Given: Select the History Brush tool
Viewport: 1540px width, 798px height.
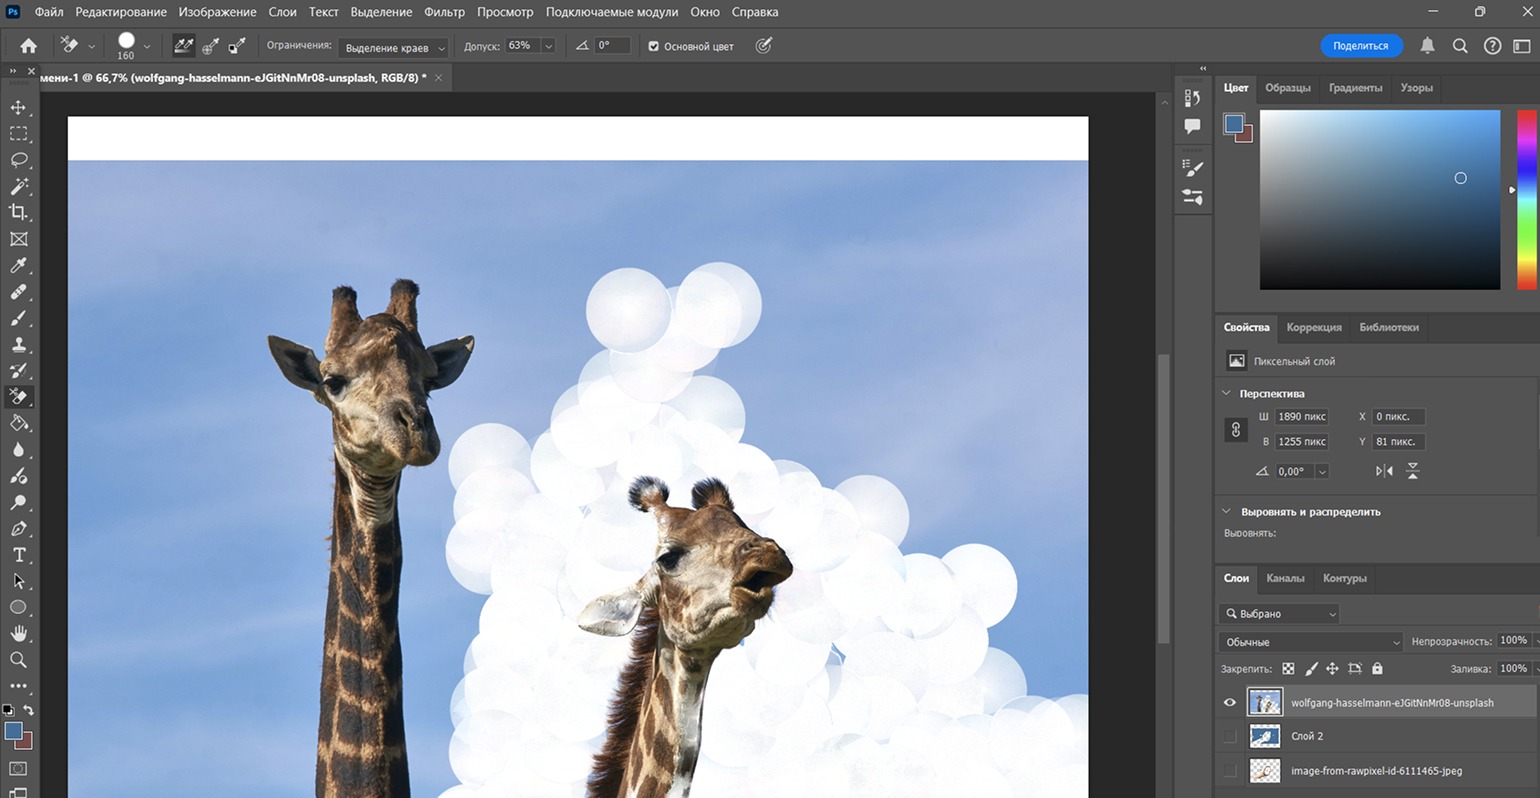Looking at the screenshot, I should [18, 371].
